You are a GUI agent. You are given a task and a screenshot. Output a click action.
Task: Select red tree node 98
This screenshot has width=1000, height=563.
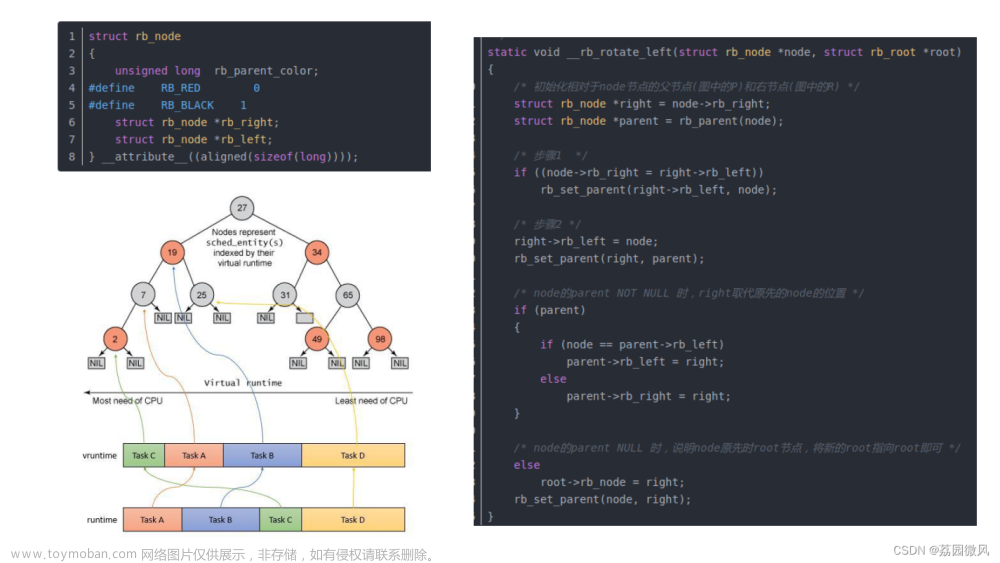(380, 339)
